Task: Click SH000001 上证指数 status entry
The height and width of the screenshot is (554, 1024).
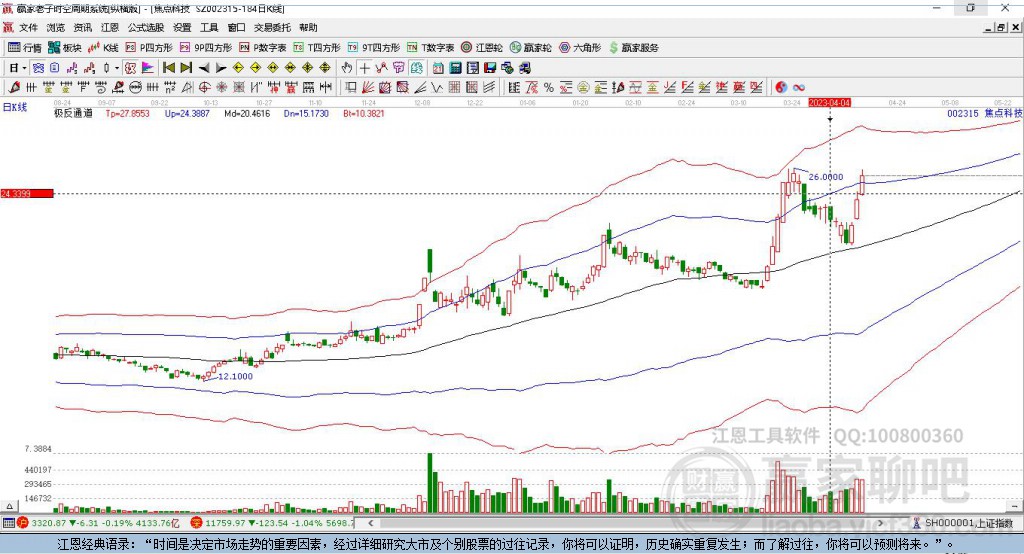Action: 968,523
